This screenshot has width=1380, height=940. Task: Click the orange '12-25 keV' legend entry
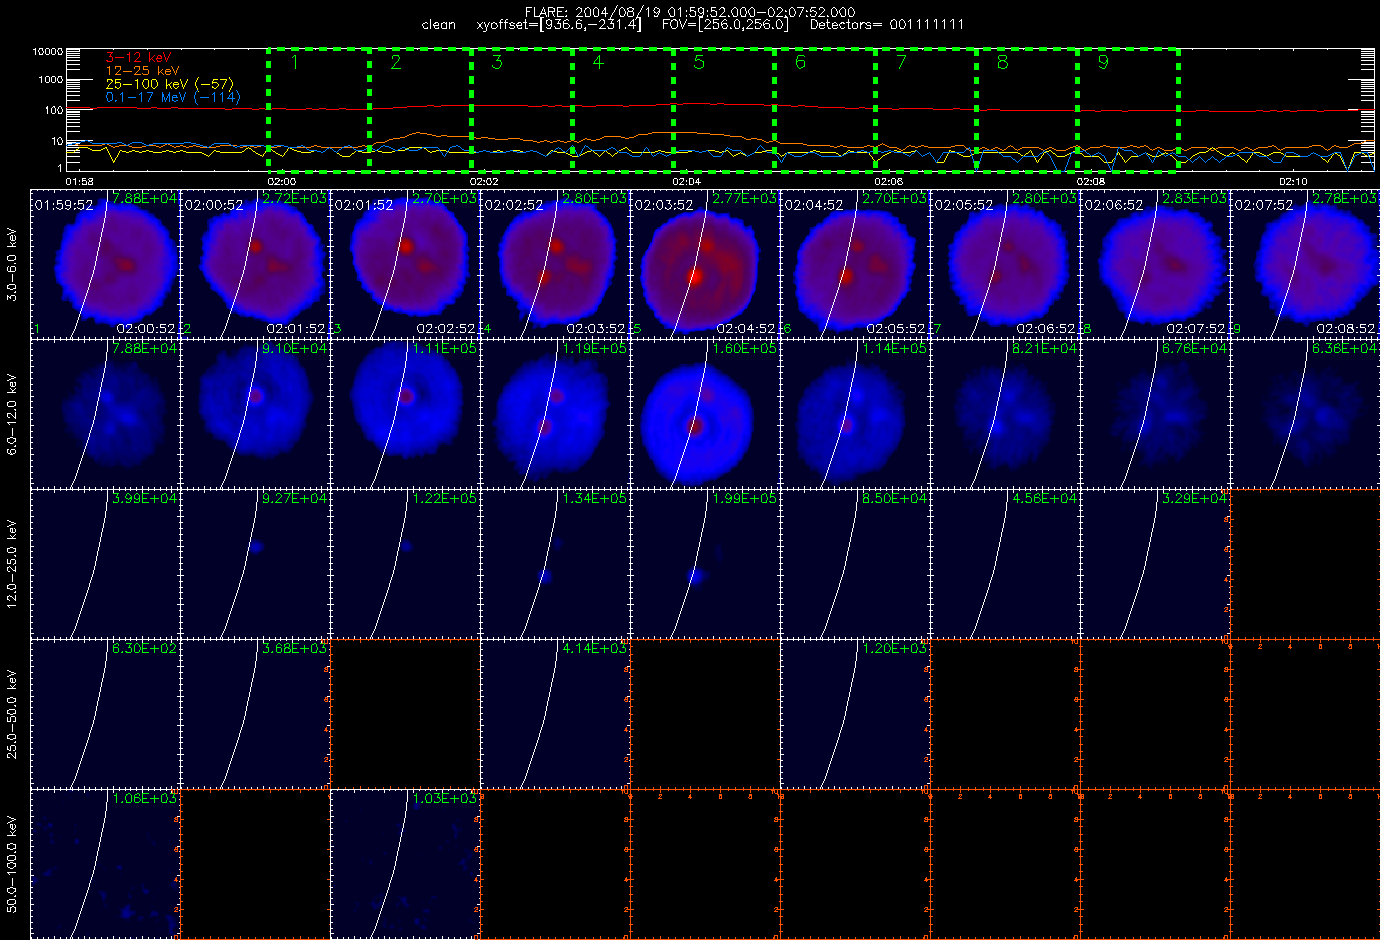[x=143, y=71]
